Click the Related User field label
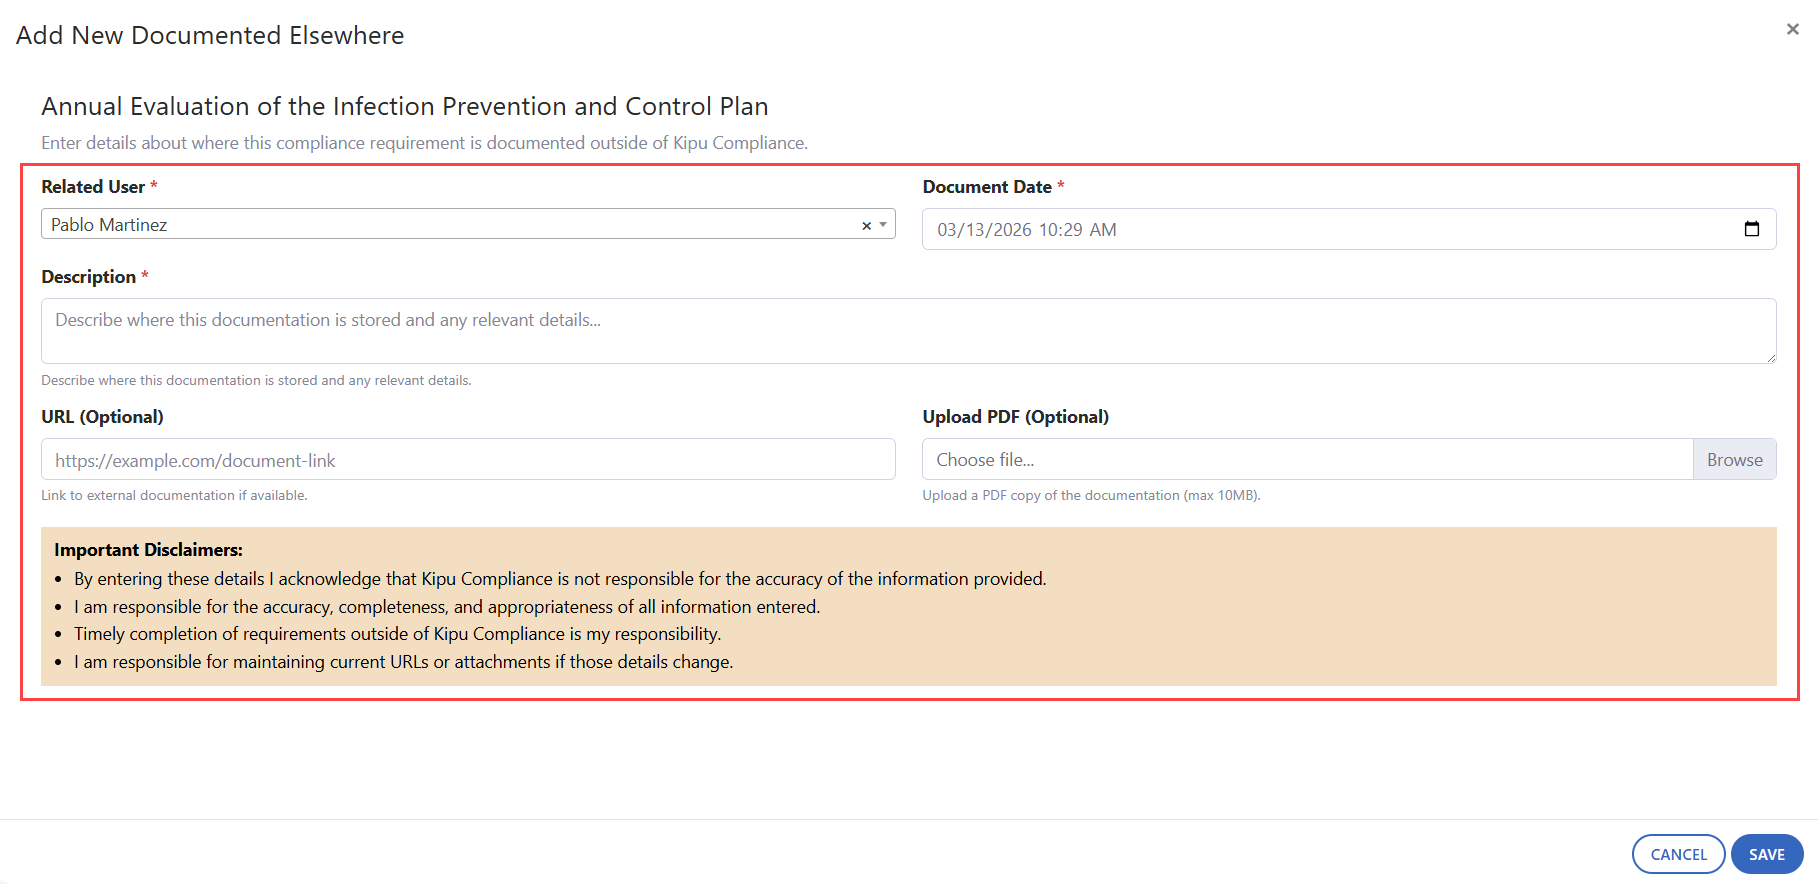The image size is (1818, 884). click(93, 187)
